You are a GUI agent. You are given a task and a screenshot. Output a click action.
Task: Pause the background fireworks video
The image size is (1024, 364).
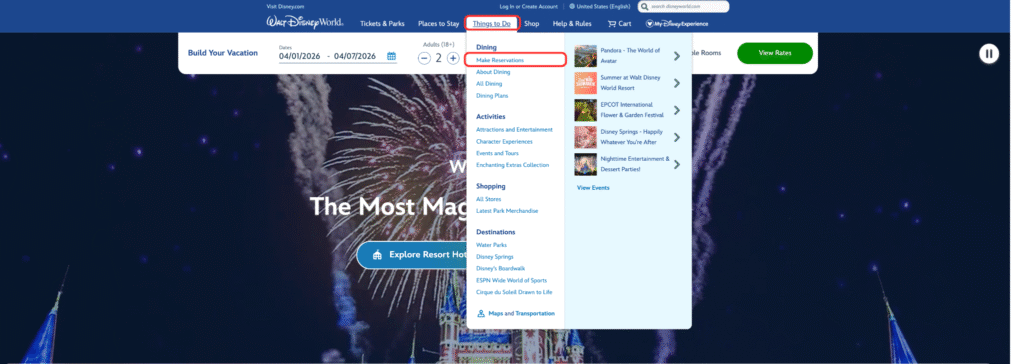click(x=989, y=54)
